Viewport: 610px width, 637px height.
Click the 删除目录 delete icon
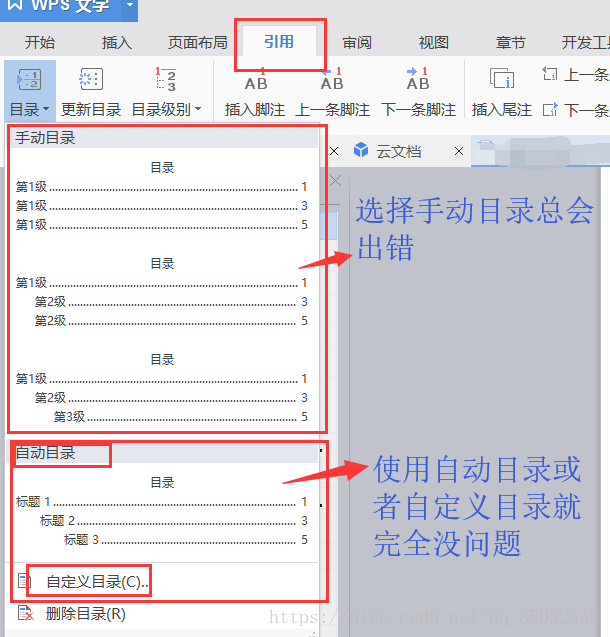tap(26, 613)
